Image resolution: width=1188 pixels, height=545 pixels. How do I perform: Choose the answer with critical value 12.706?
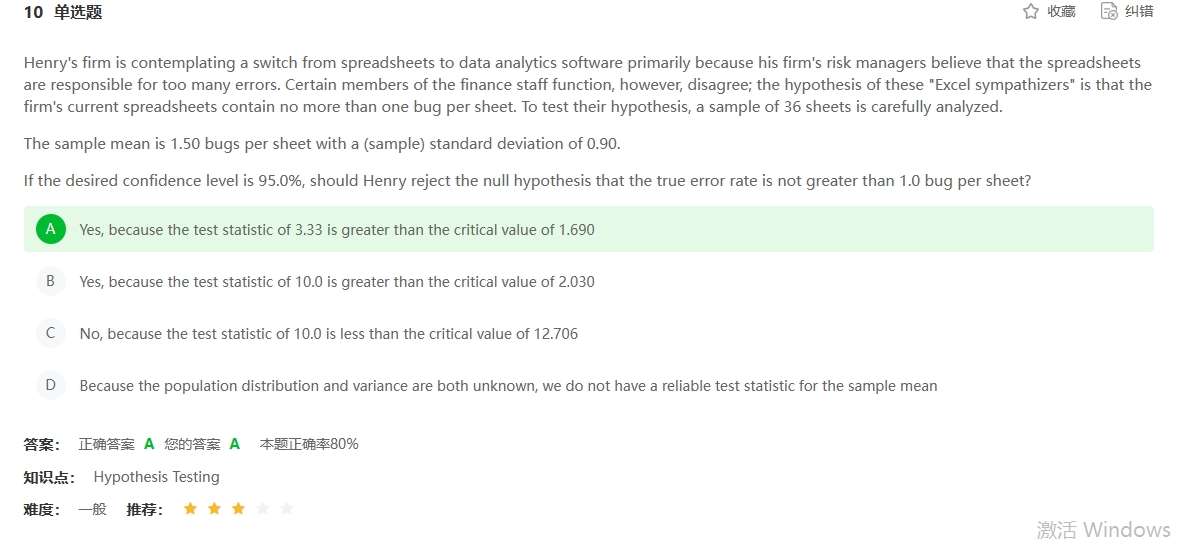click(x=328, y=334)
